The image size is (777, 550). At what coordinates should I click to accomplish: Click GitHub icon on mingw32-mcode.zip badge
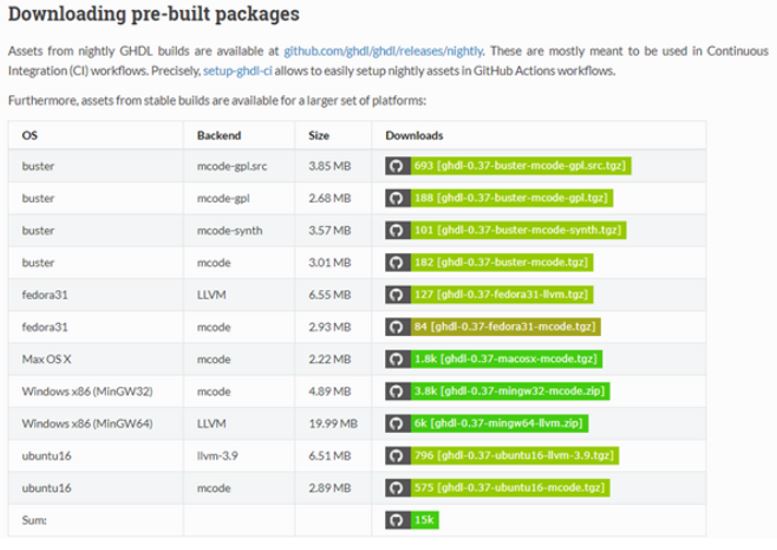[x=397, y=391]
